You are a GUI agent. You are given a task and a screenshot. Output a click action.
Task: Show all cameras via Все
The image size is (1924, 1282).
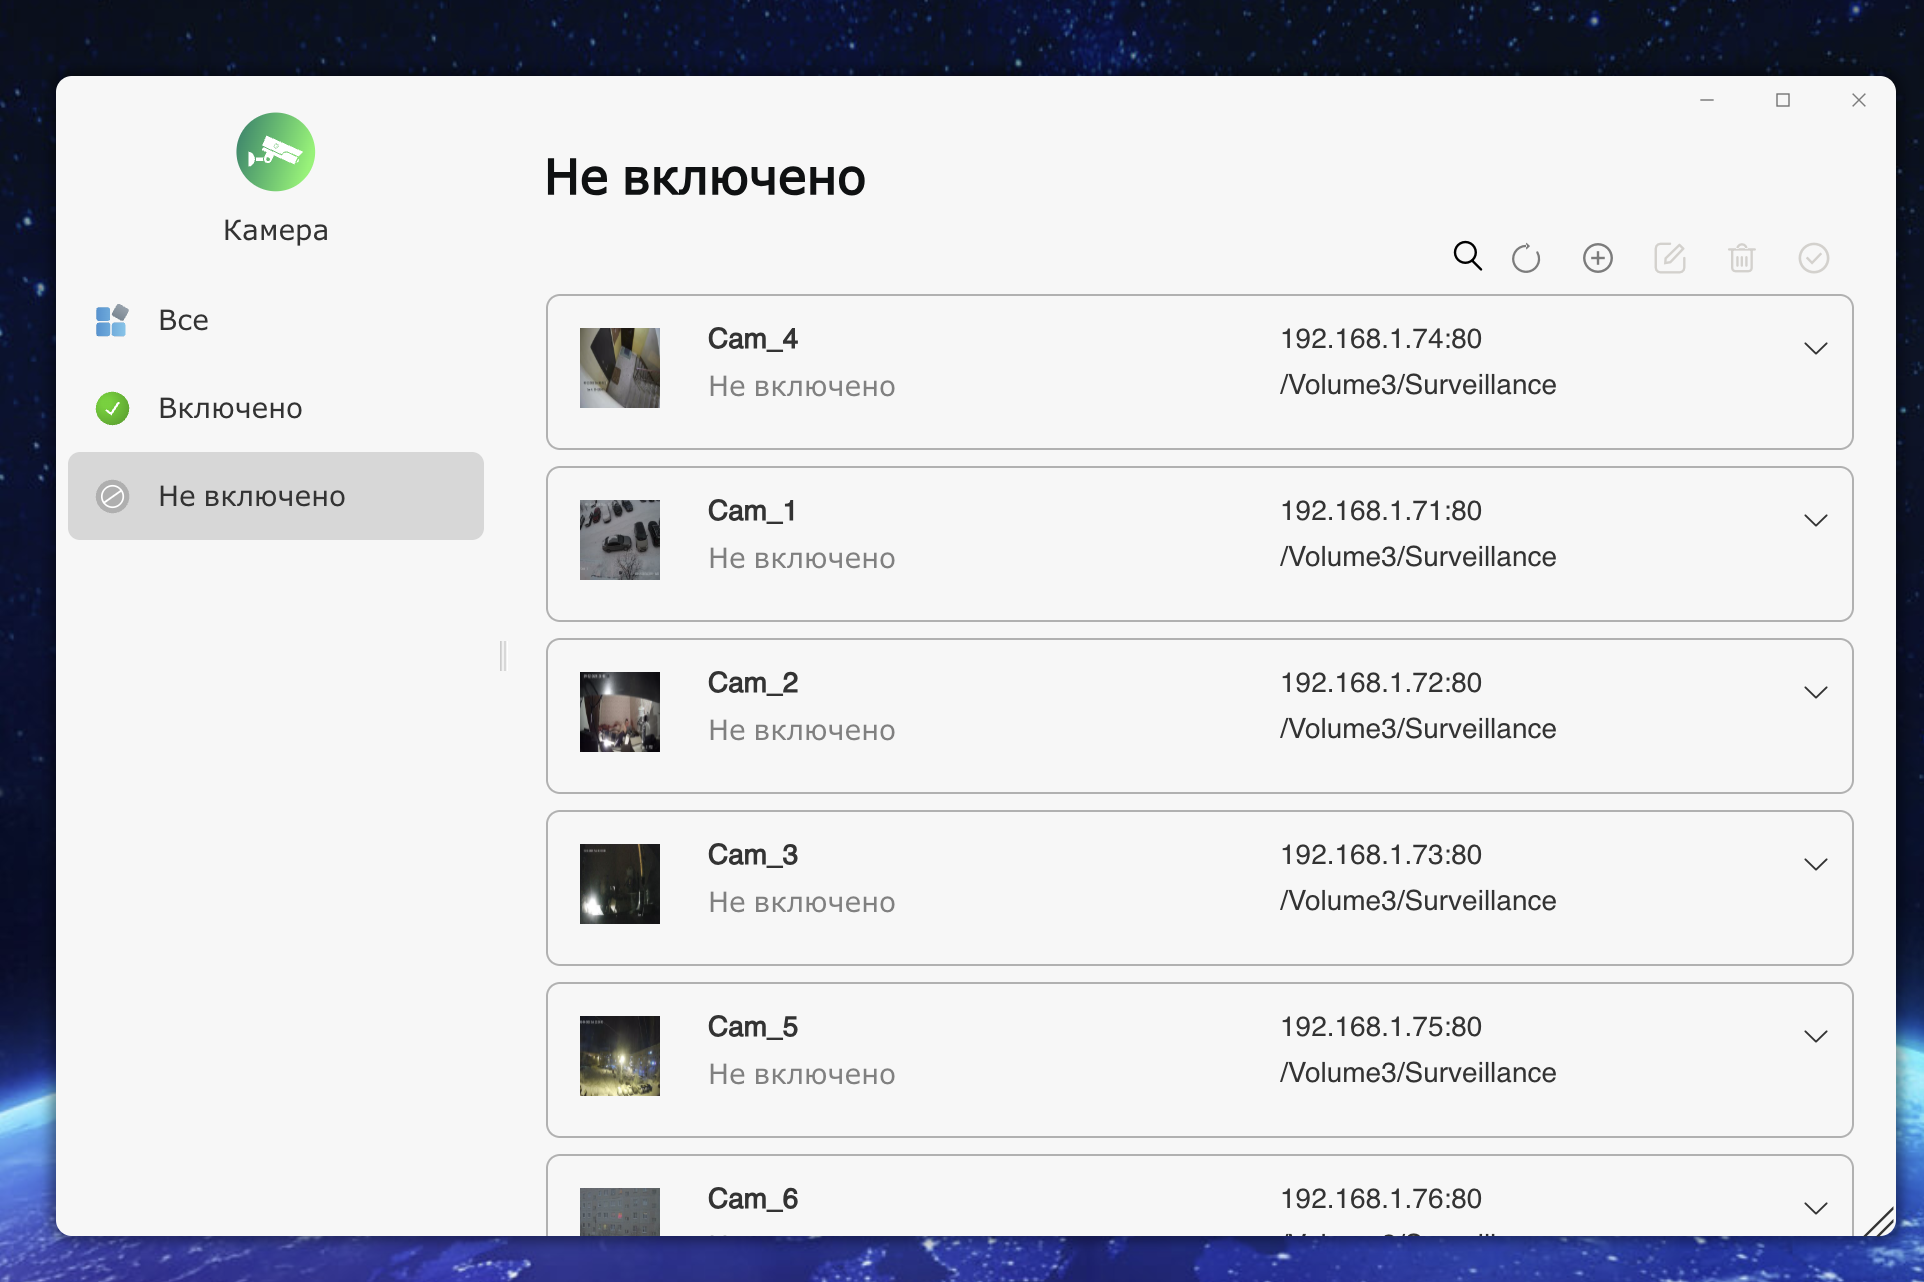pyautogui.click(x=184, y=320)
